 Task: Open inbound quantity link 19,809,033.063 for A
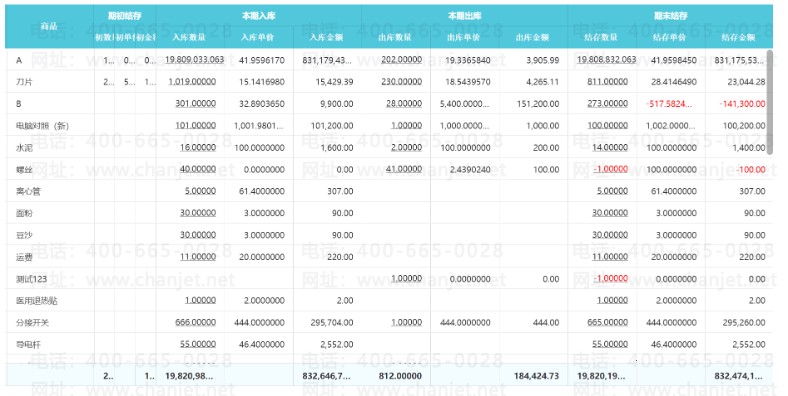click(194, 60)
